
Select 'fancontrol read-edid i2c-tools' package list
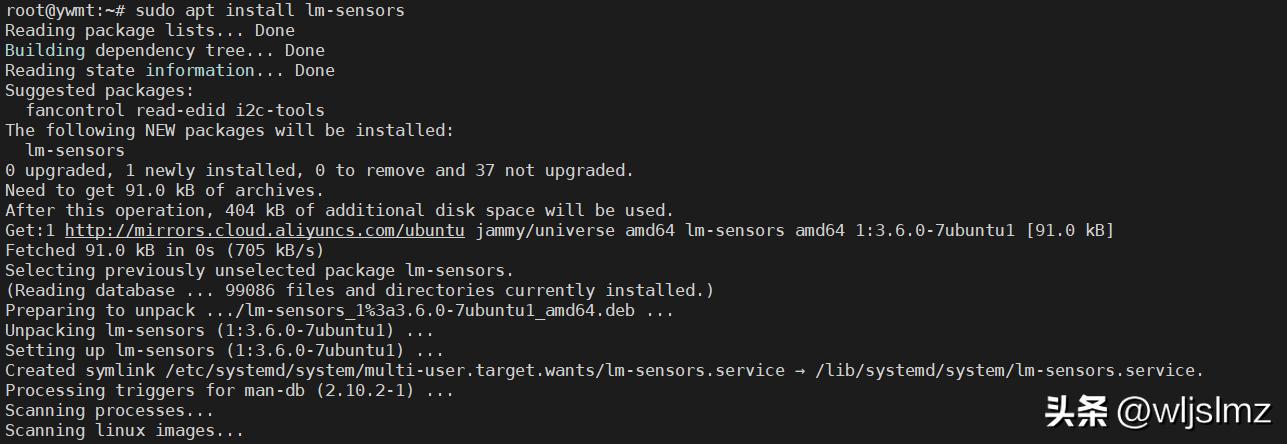click(x=175, y=110)
